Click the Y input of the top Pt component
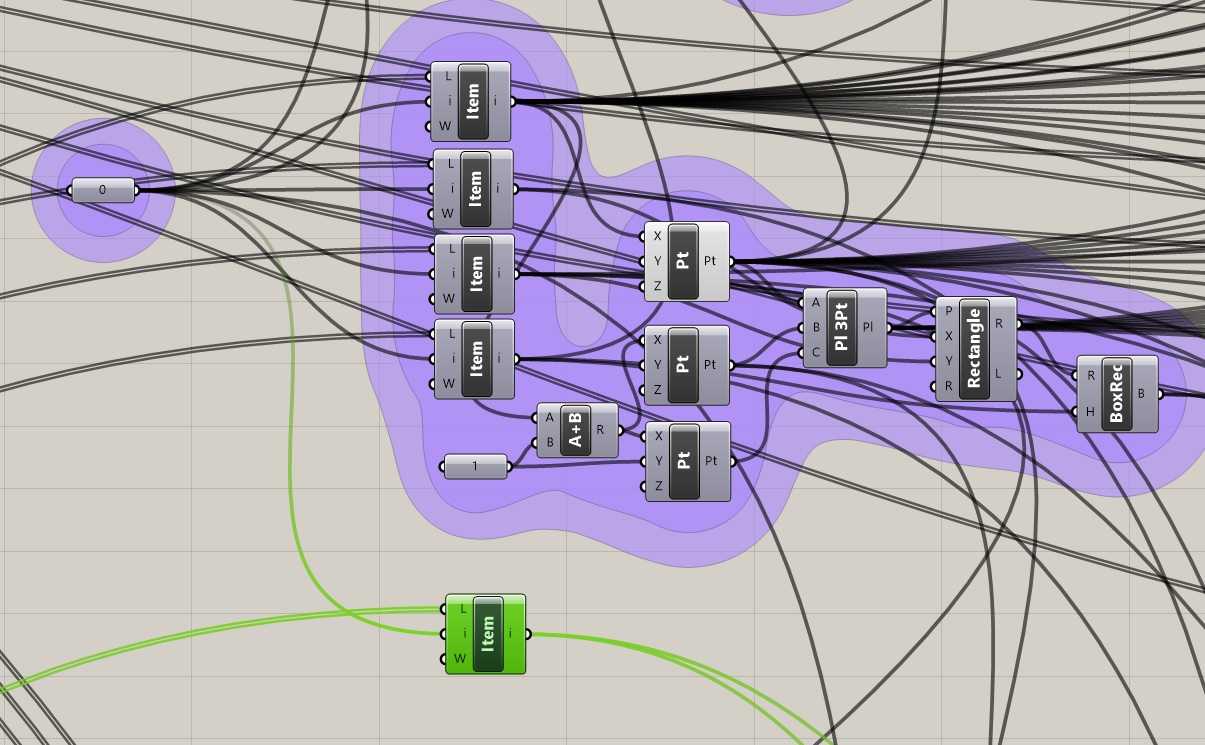This screenshot has width=1205, height=745. (657, 262)
